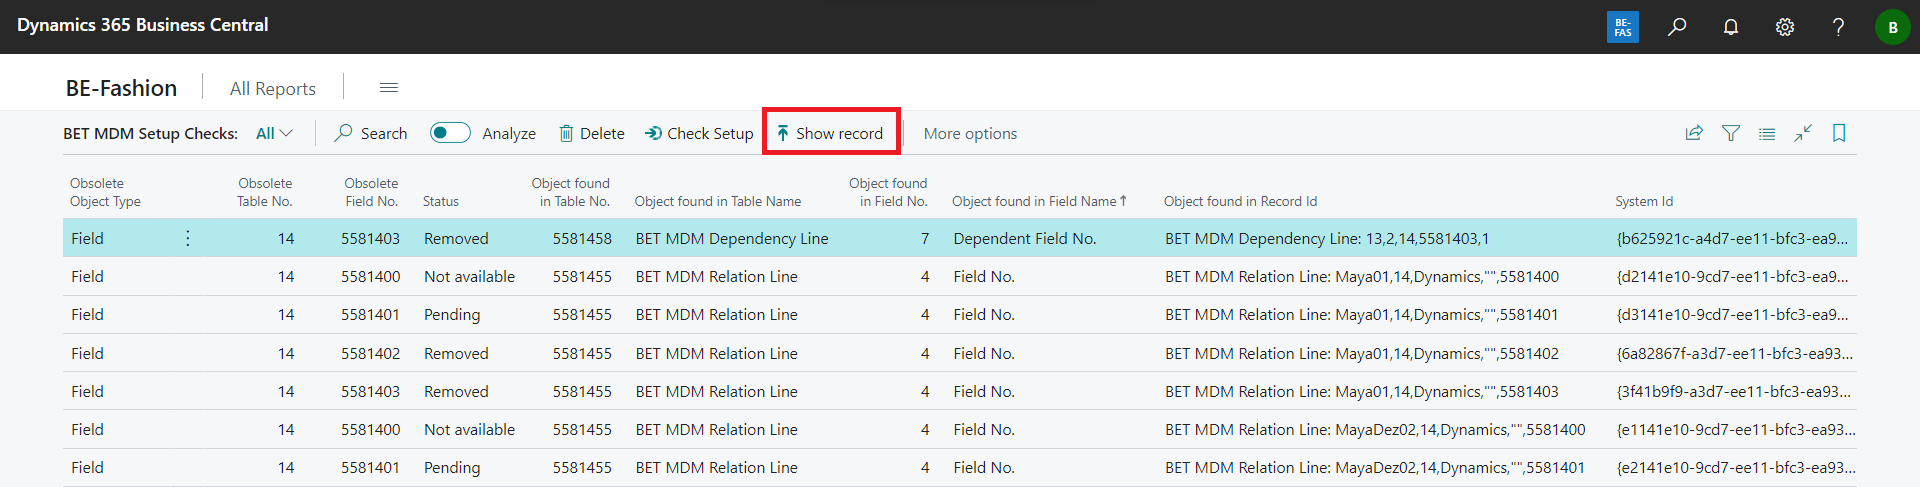Click the Show record action

[x=830, y=133]
